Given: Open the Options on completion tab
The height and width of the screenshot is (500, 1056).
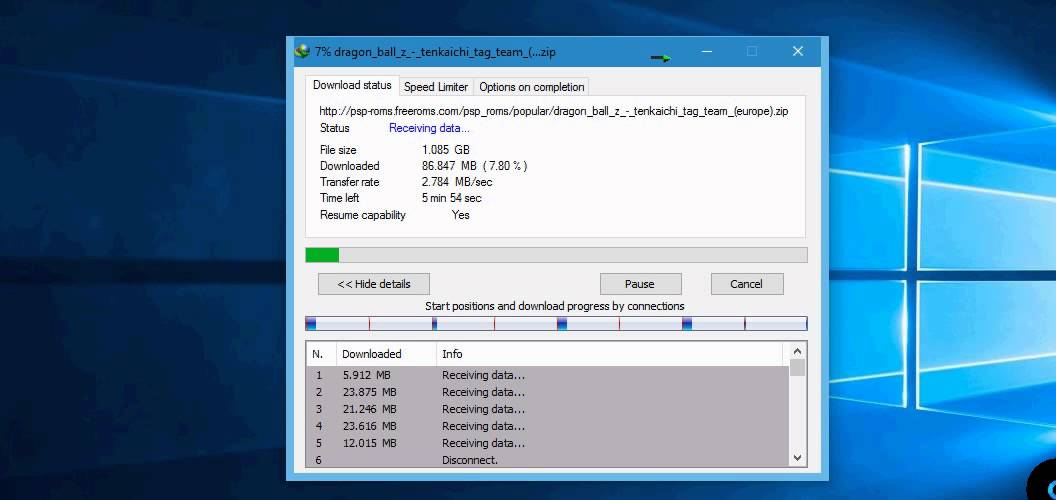Looking at the screenshot, I should coord(531,87).
